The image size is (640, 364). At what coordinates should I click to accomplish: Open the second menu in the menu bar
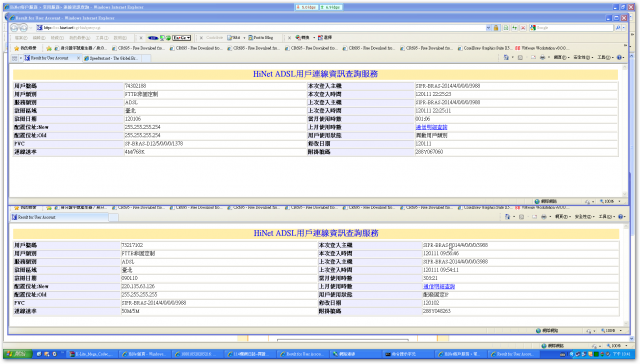click(x=40, y=38)
